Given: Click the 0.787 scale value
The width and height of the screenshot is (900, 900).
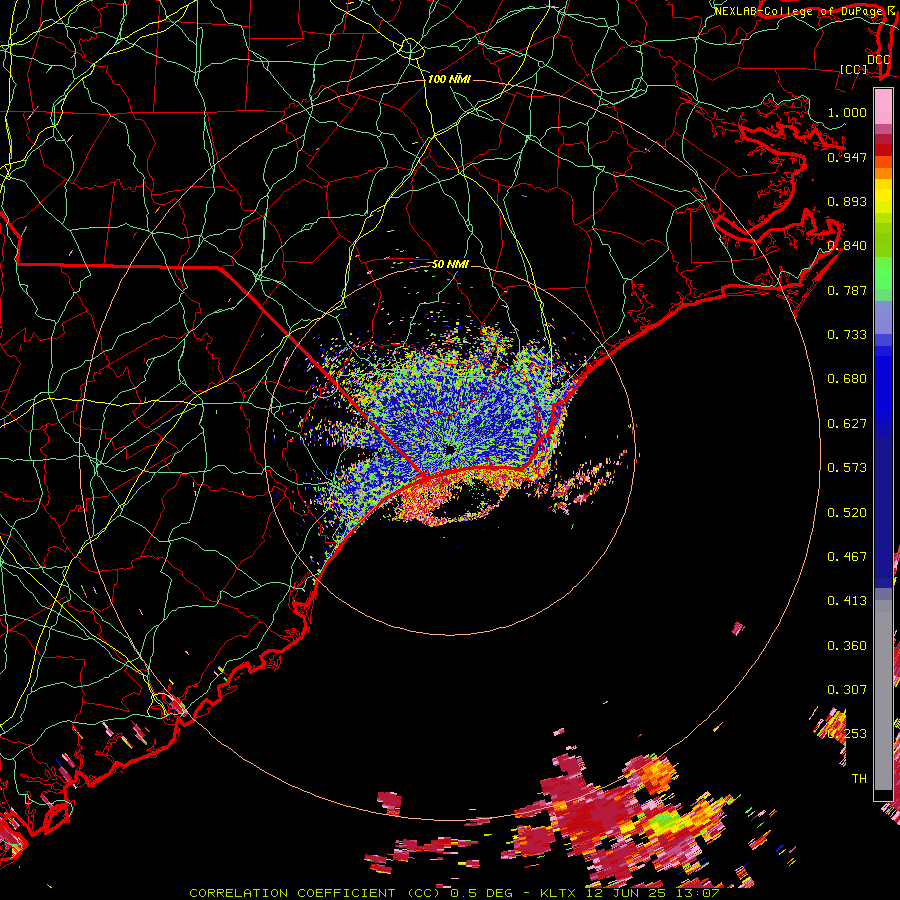Looking at the screenshot, I should (847, 290).
